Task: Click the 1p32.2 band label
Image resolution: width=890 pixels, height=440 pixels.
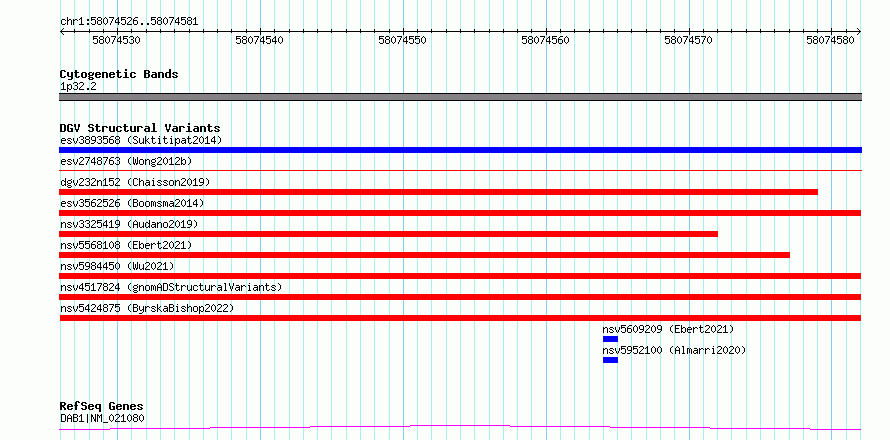Action: (x=78, y=87)
